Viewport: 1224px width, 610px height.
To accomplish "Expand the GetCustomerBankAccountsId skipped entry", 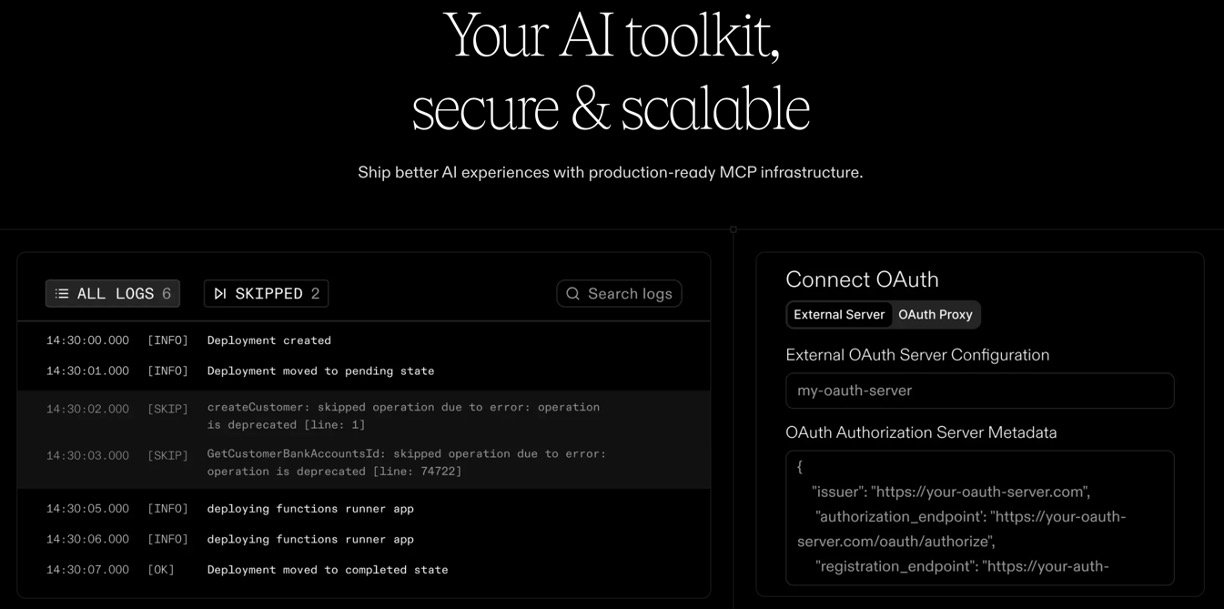I will [406, 463].
